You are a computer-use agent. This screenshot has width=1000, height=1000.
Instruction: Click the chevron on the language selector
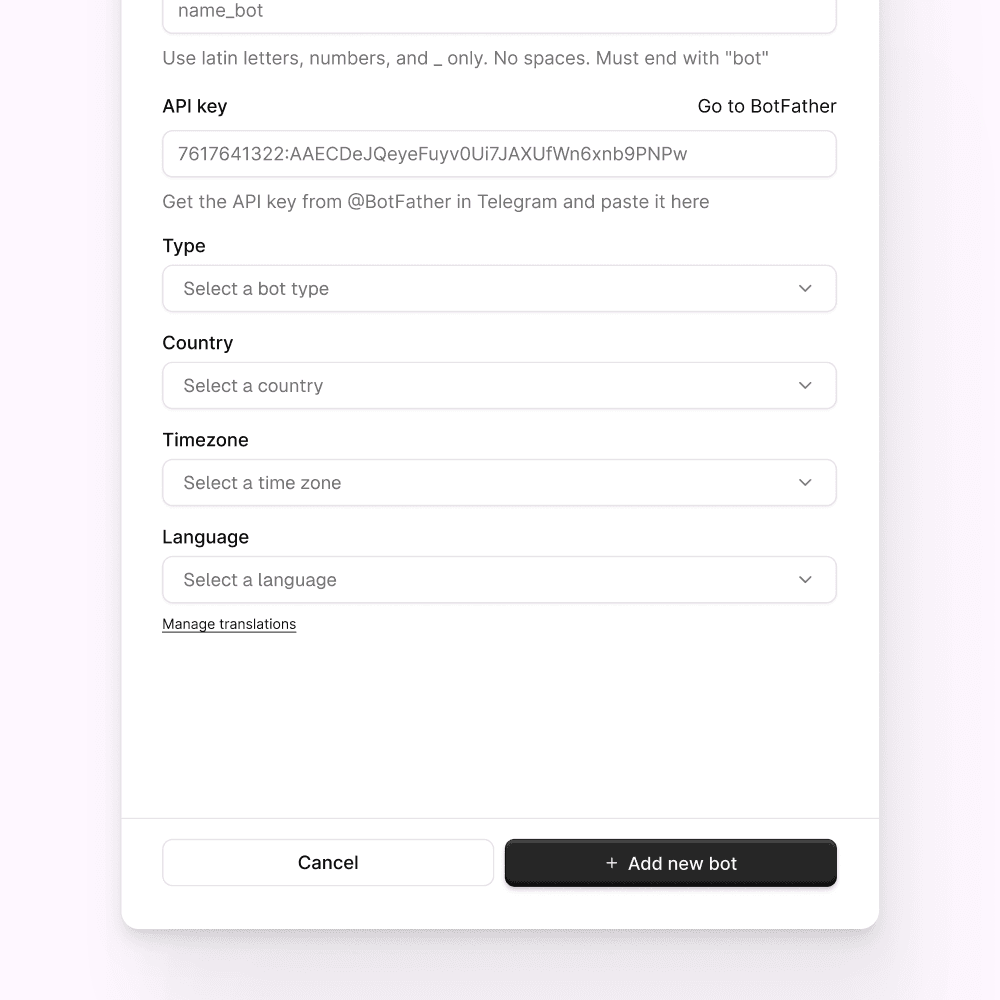(805, 579)
